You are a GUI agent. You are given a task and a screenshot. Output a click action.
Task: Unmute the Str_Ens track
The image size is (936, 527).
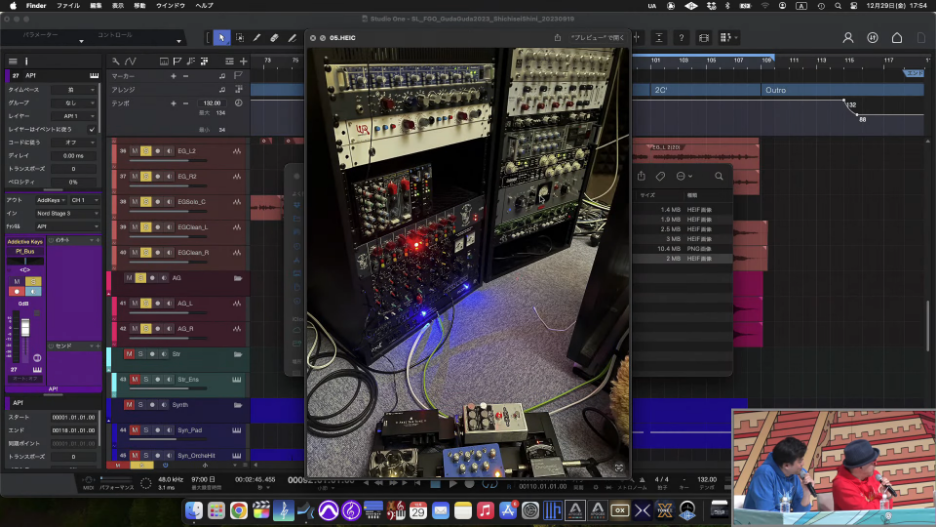[134, 379]
